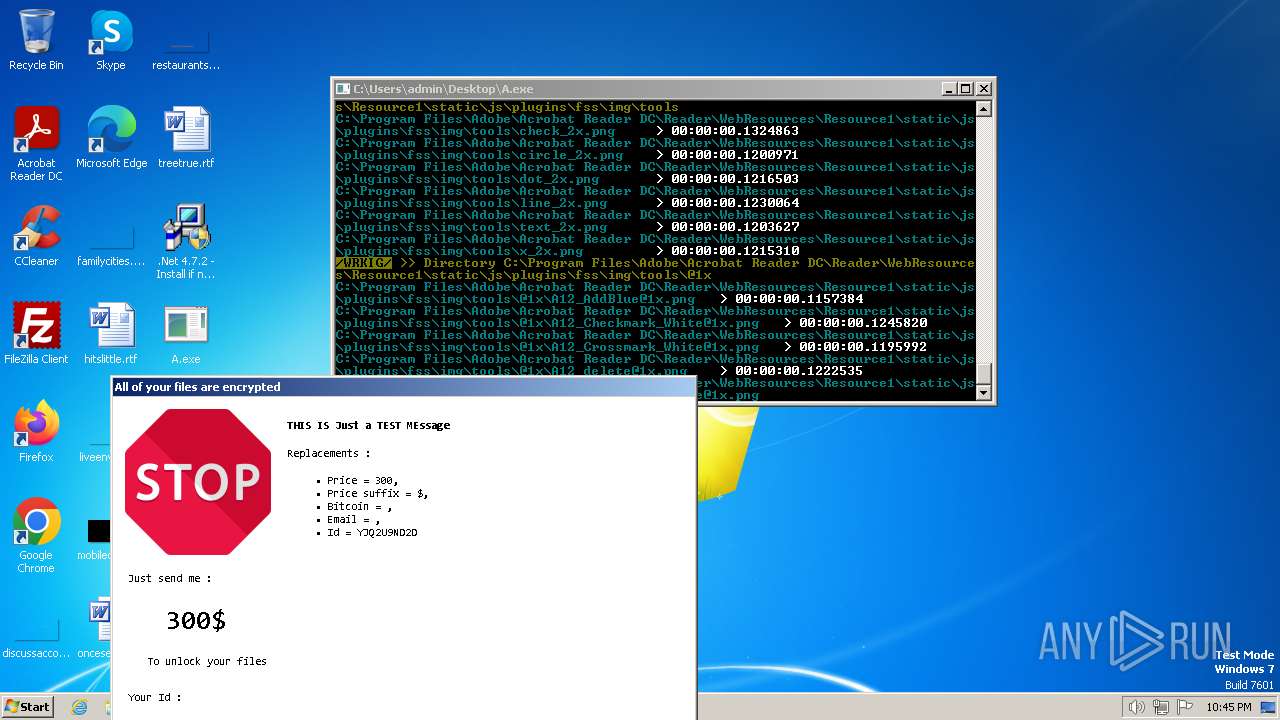Screen dimensions: 1280x720
Task: Select the A.exe desktop file icon
Action: (x=186, y=334)
